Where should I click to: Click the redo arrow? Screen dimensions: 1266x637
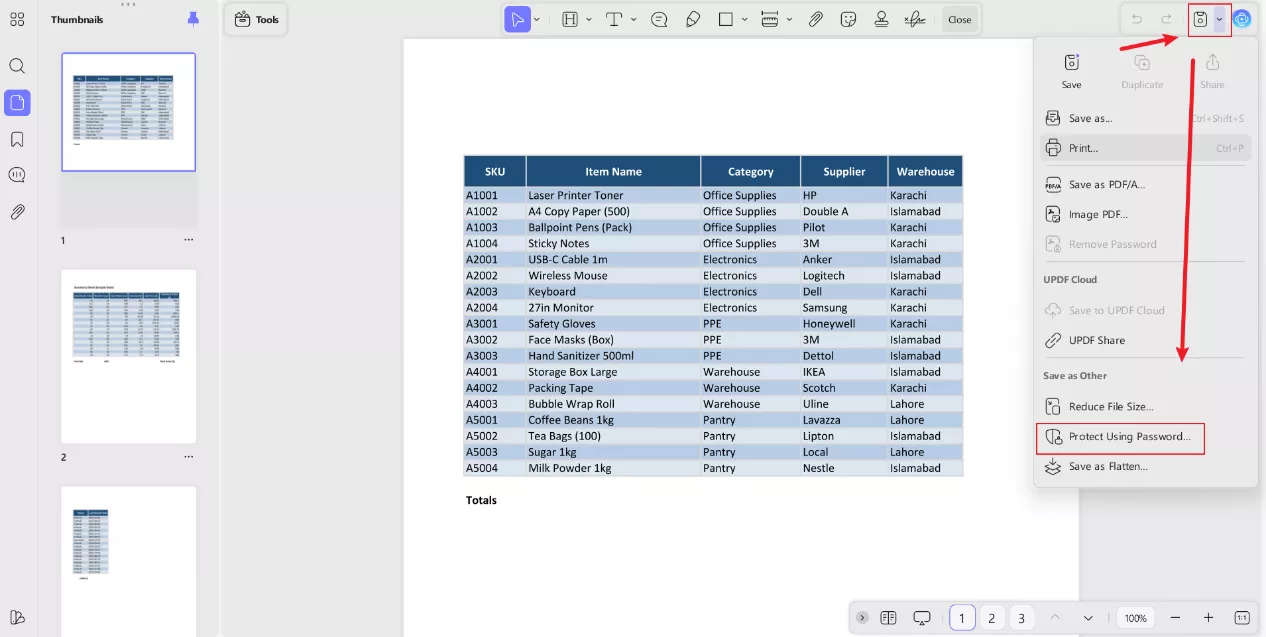pos(1166,19)
